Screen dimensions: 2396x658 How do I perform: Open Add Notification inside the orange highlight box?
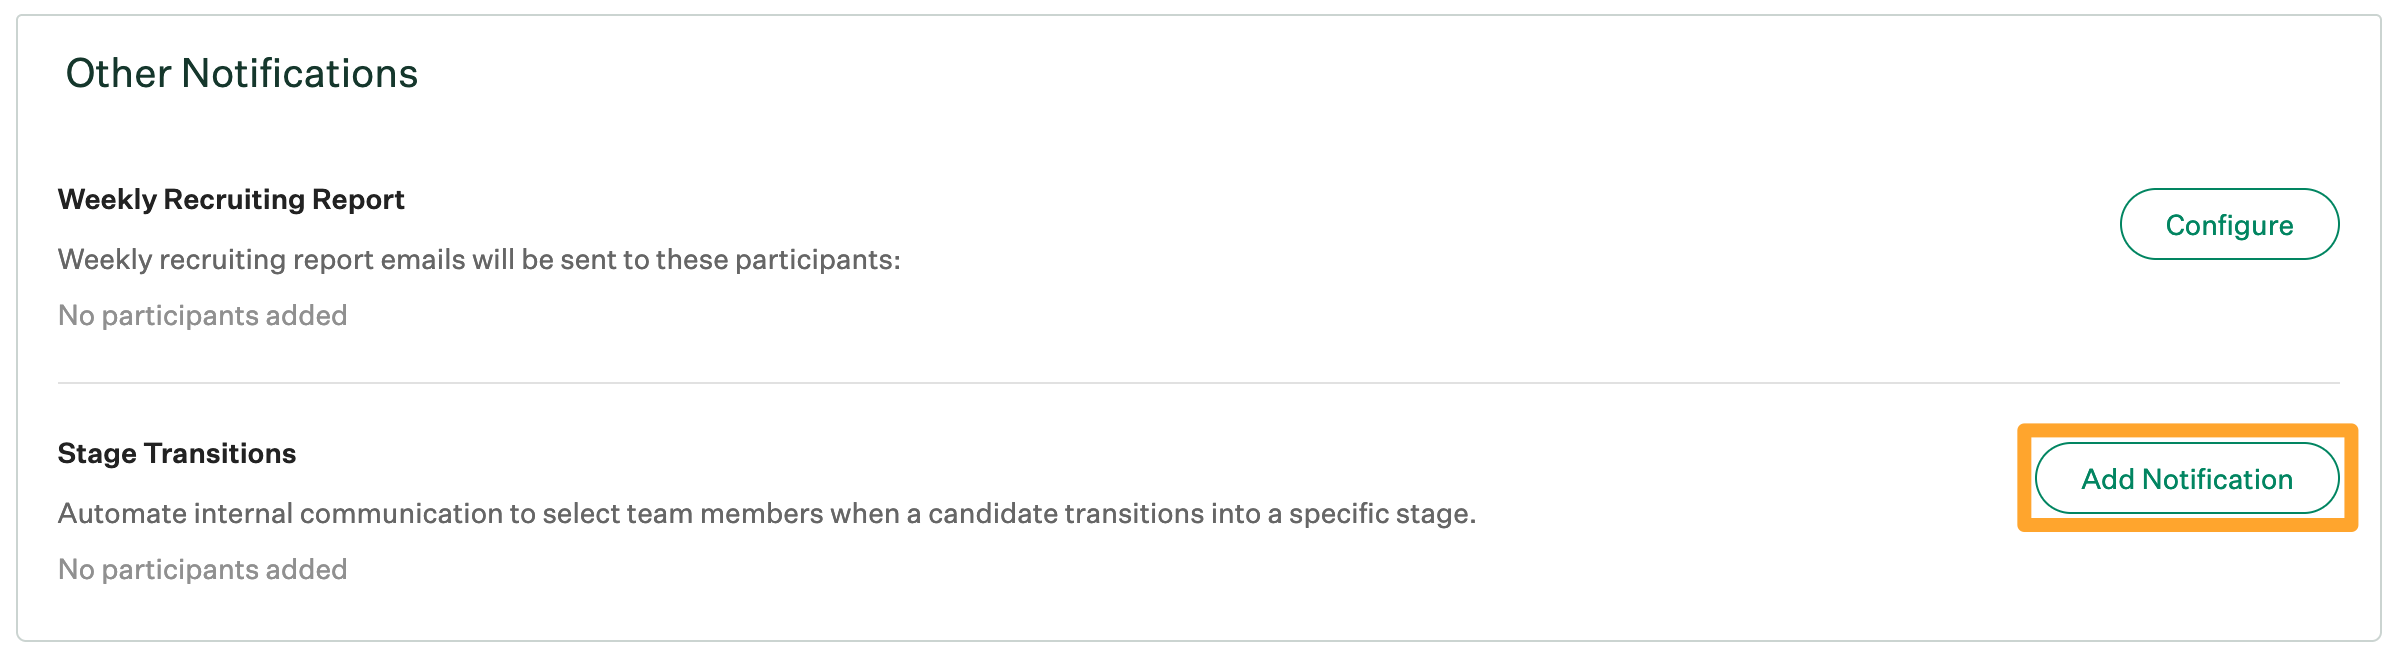click(2187, 478)
